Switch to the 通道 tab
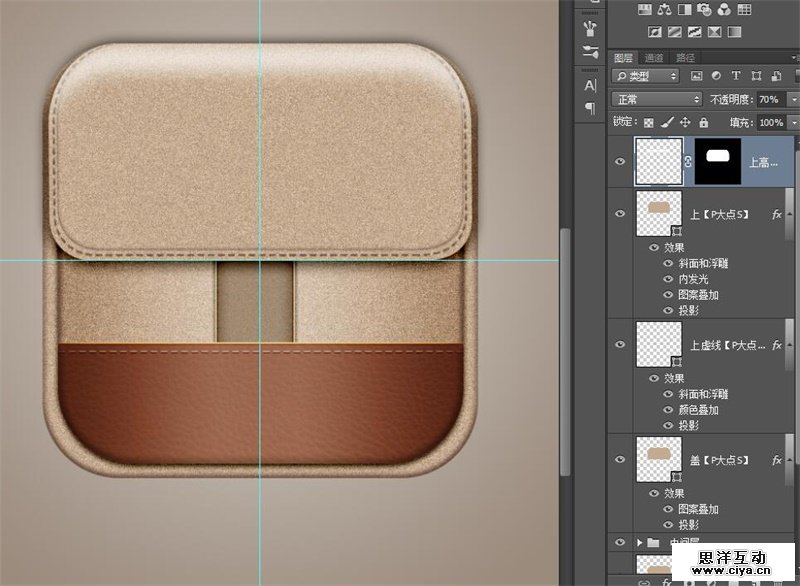This screenshot has width=800, height=586. click(x=654, y=58)
